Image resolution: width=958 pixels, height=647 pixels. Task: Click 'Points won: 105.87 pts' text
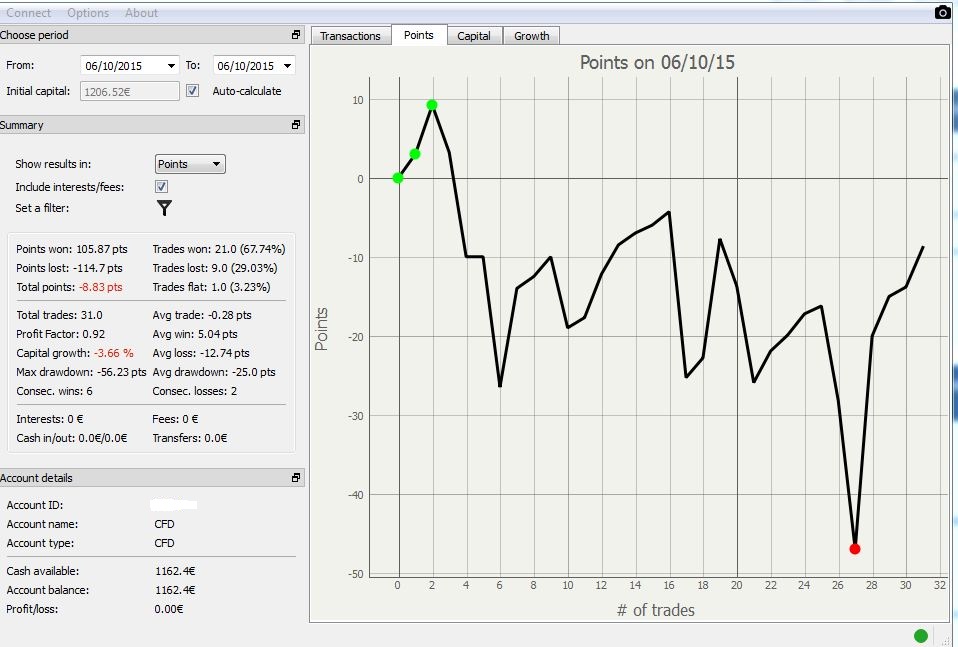[x=71, y=249]
